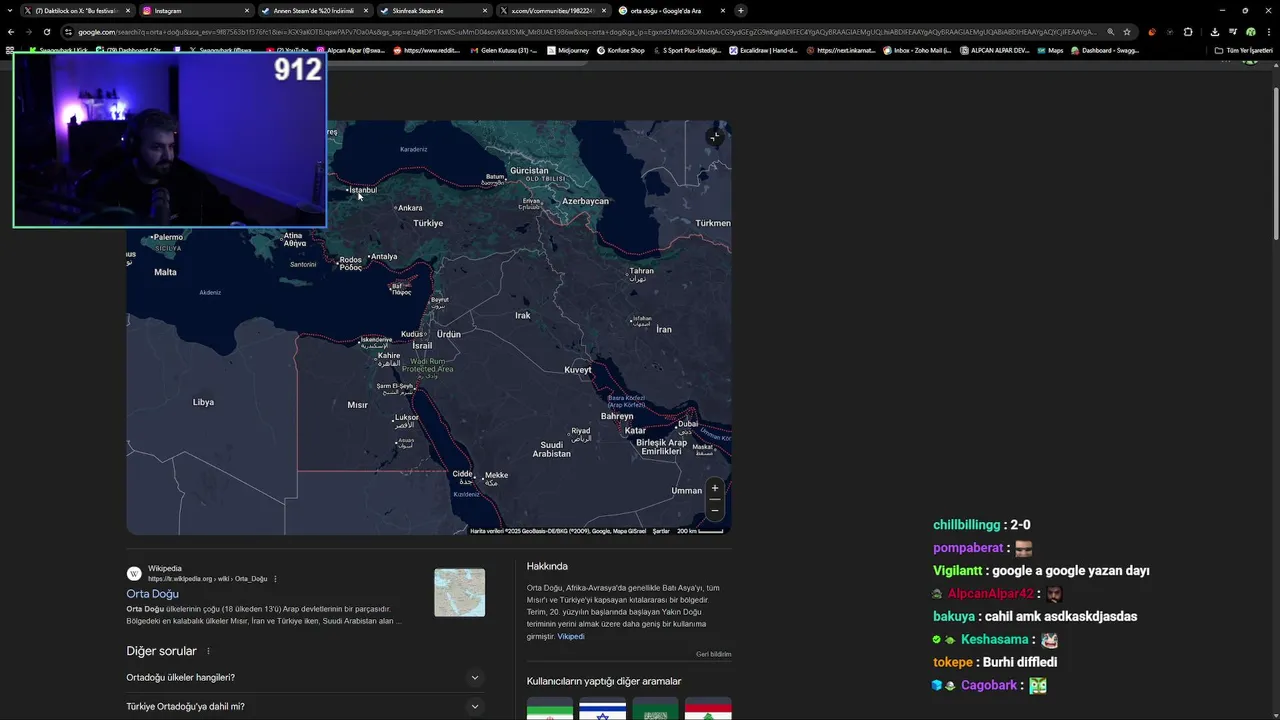The height and width of the screenshot is (720, 1280).
Task: Open the orange extension icon
Action: pos(1152,32)
